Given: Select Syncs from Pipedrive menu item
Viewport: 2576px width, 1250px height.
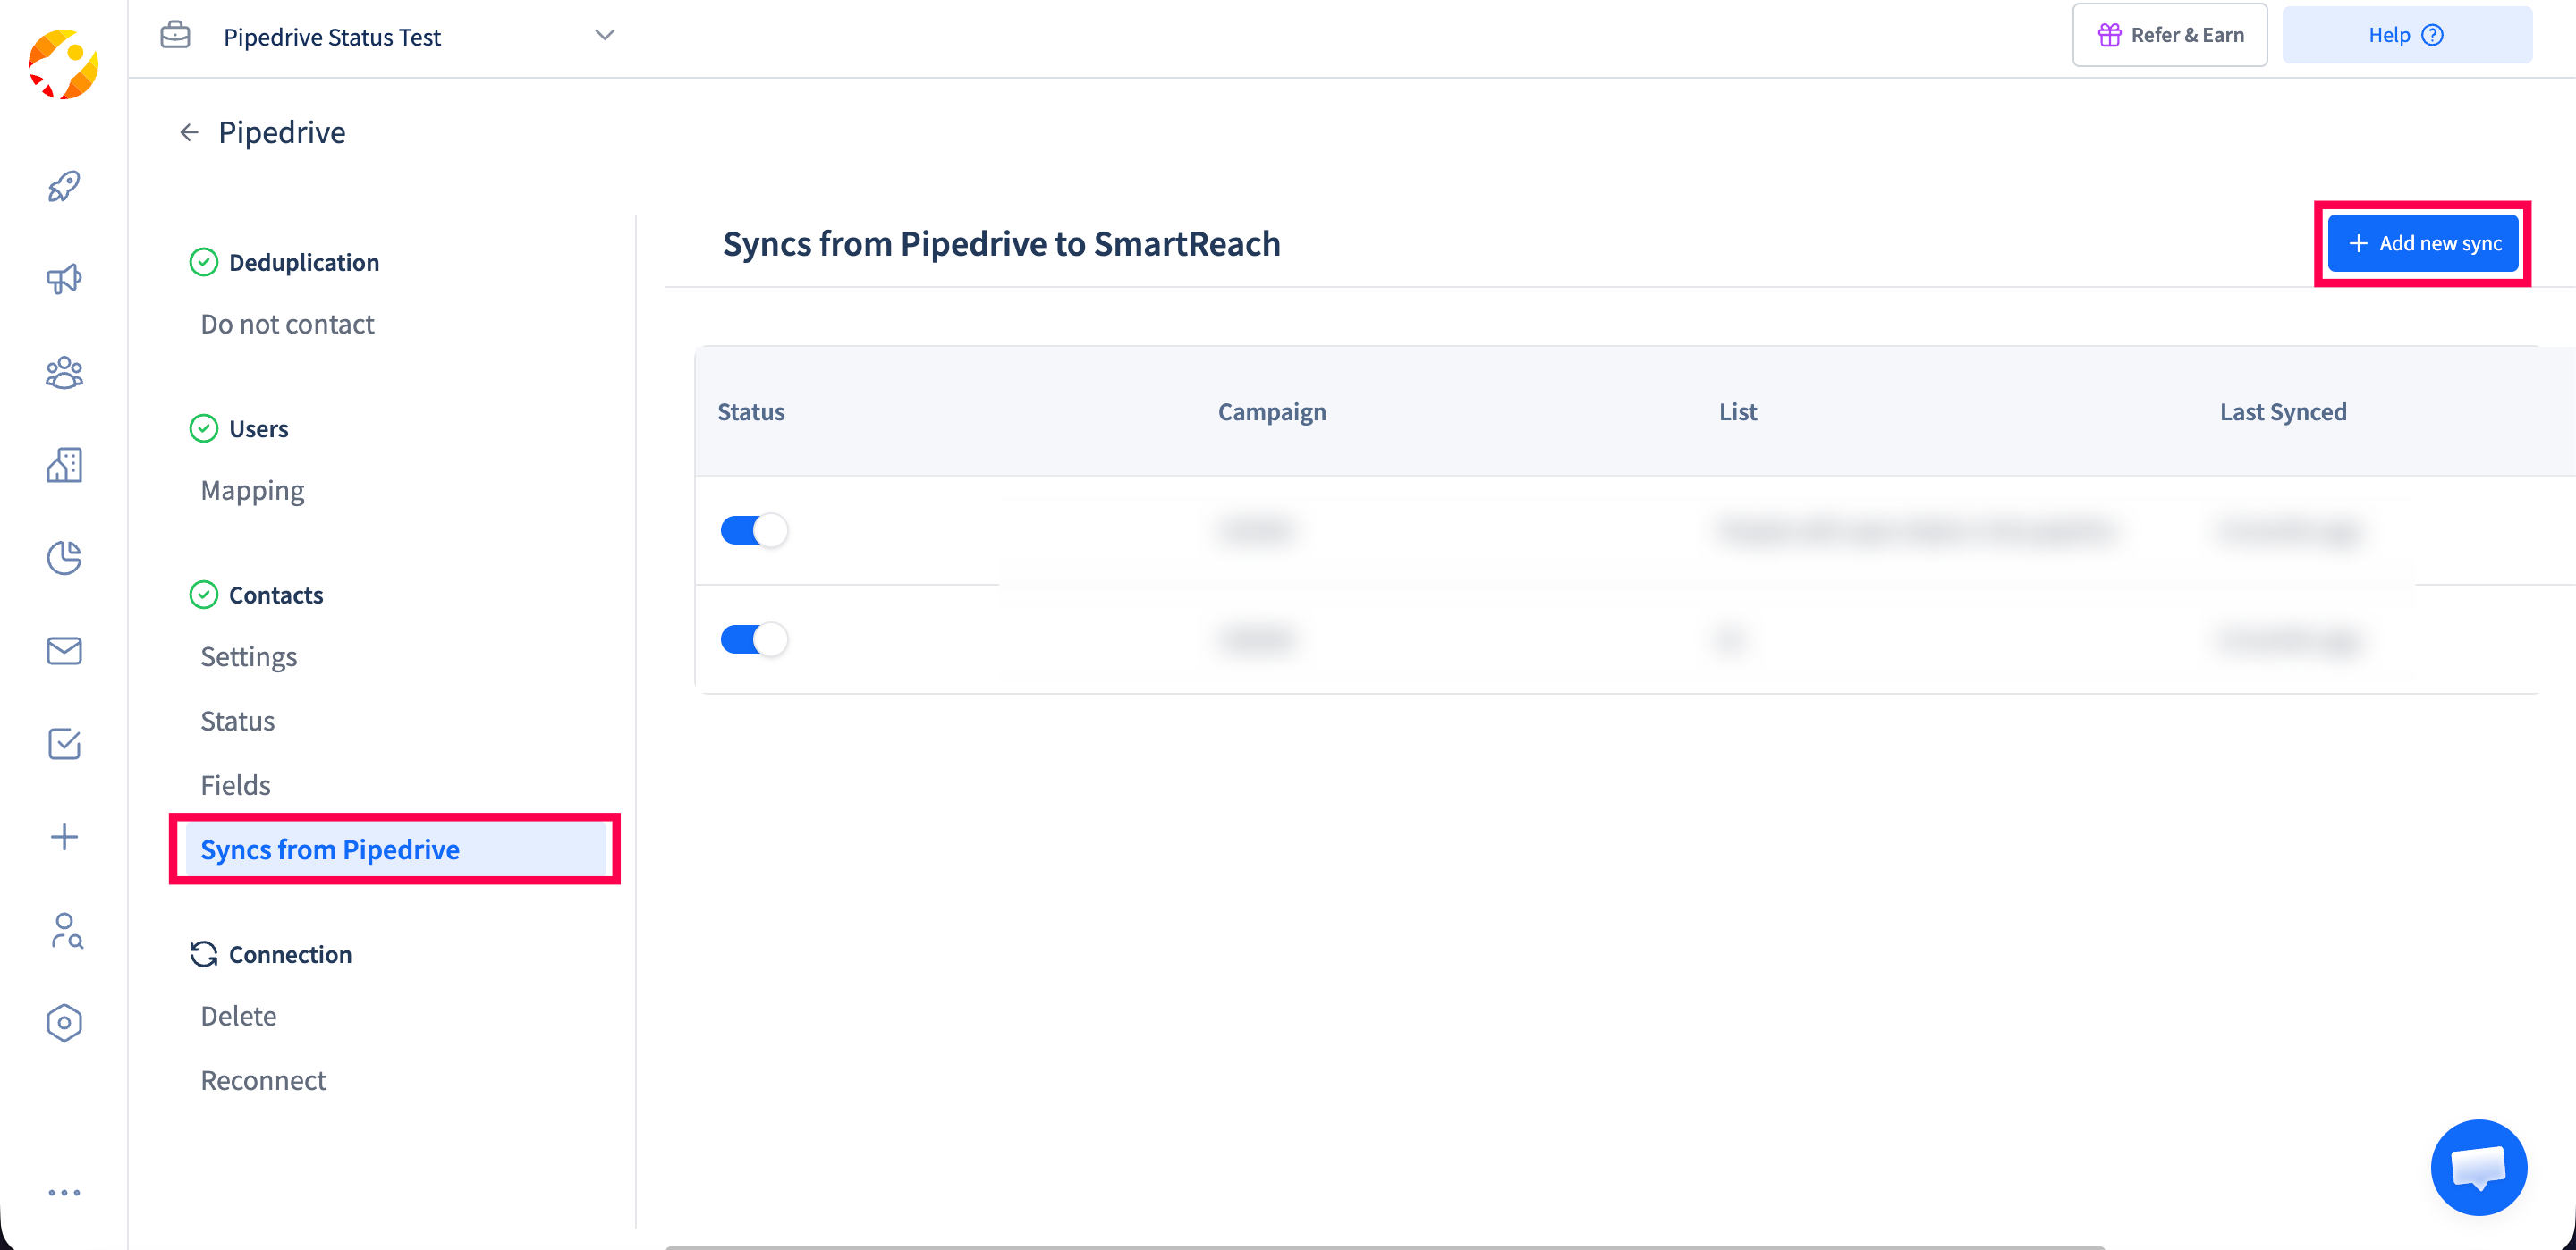Looking at the screenshot, I should 330,849.
